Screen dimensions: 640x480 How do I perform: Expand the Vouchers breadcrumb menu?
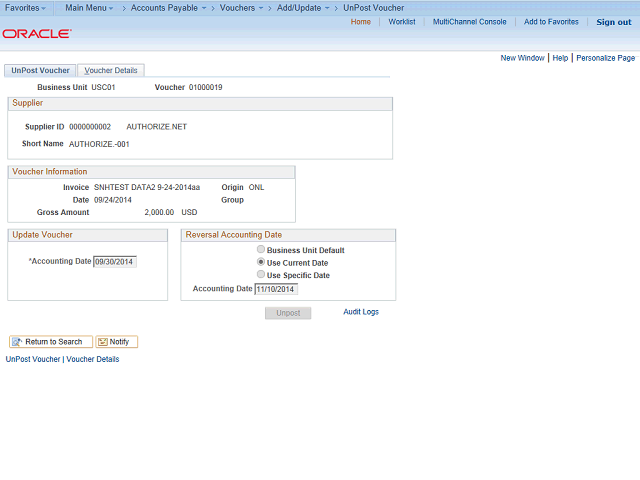(241, 8)
